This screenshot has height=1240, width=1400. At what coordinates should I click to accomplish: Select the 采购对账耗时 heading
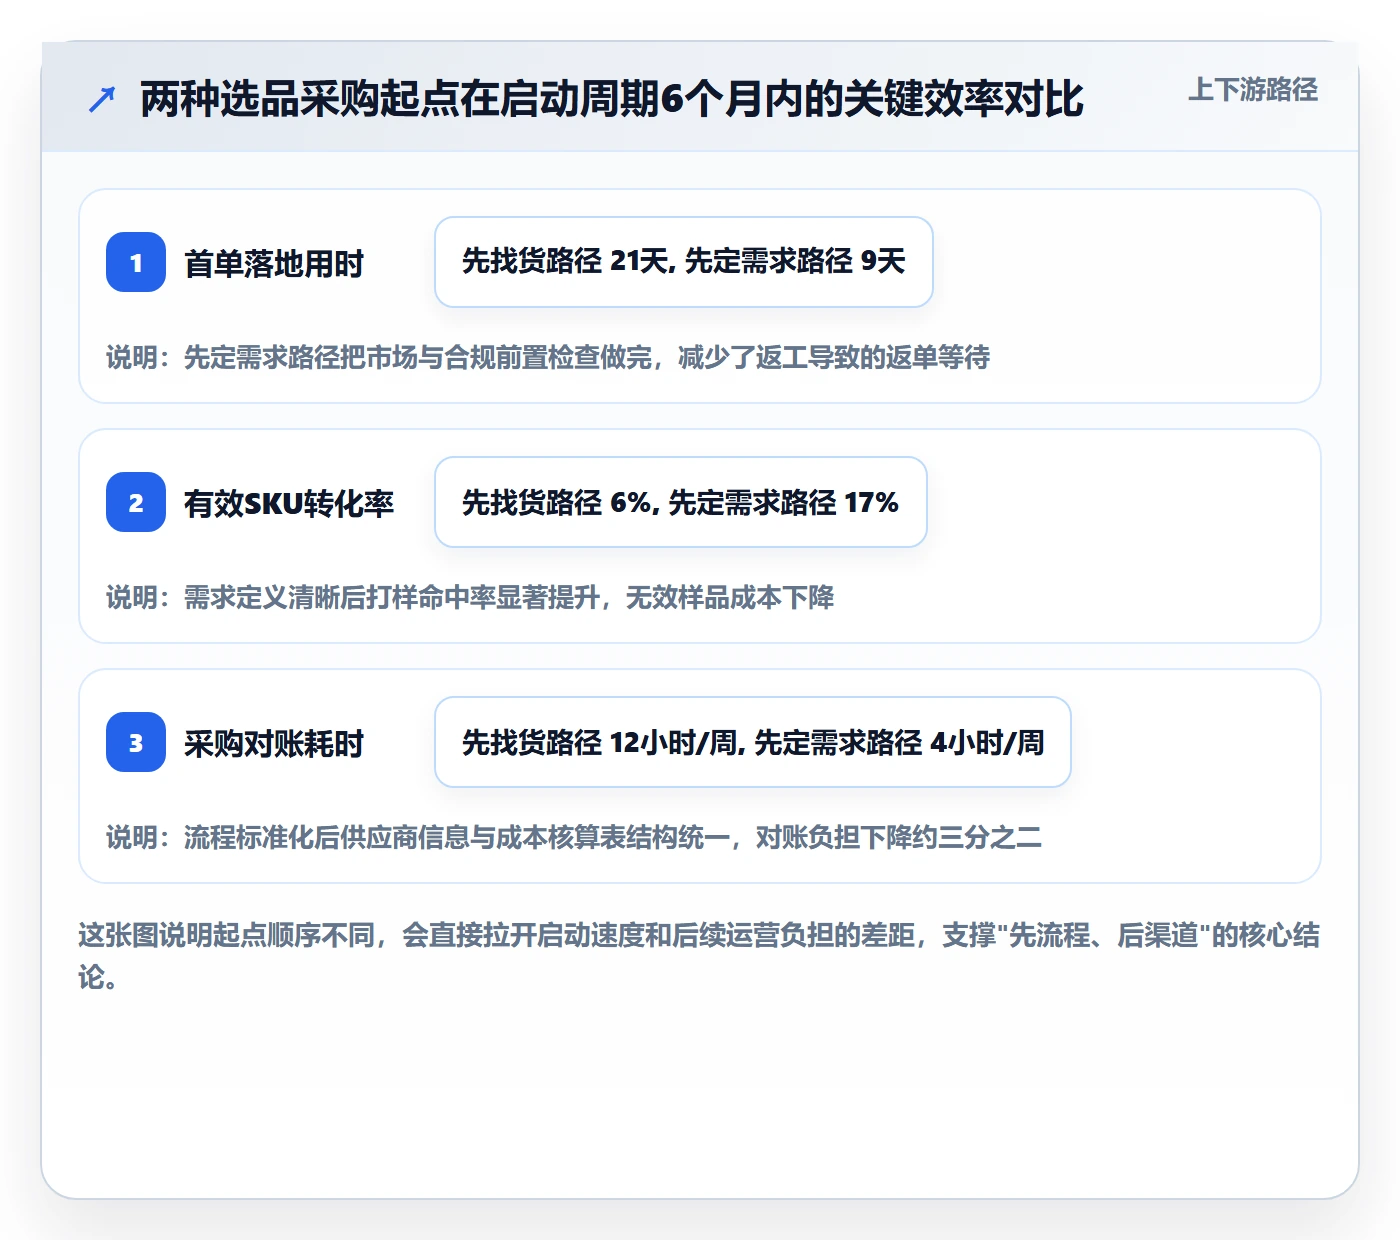point(274,744)
